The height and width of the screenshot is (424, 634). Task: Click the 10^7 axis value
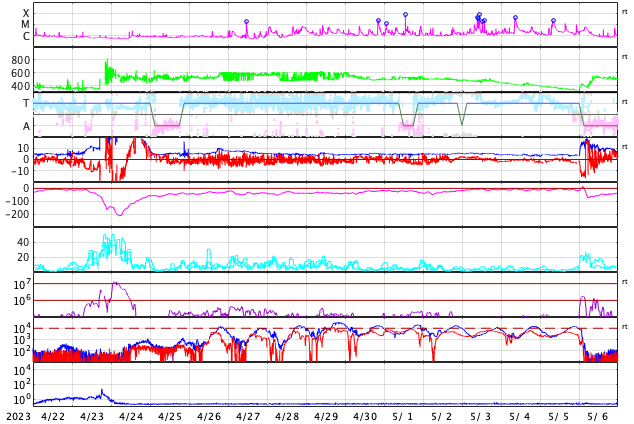[x=22, y=284]
